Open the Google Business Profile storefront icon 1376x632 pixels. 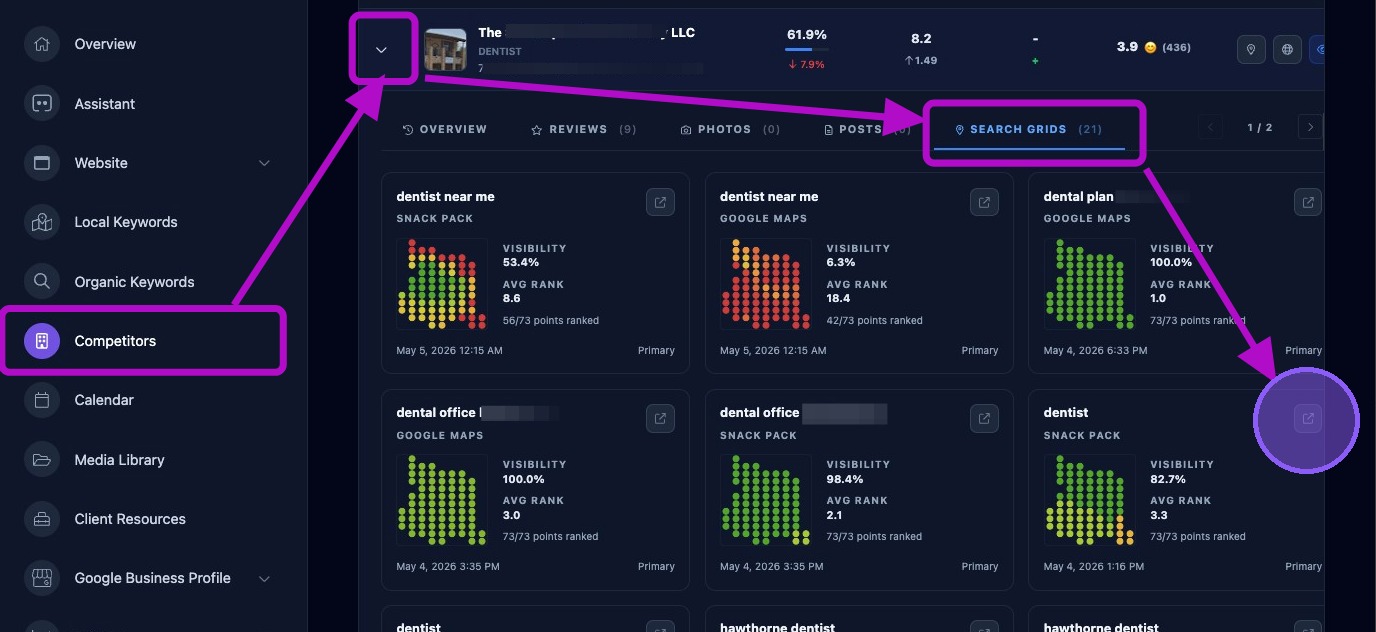tap(42, 578)
